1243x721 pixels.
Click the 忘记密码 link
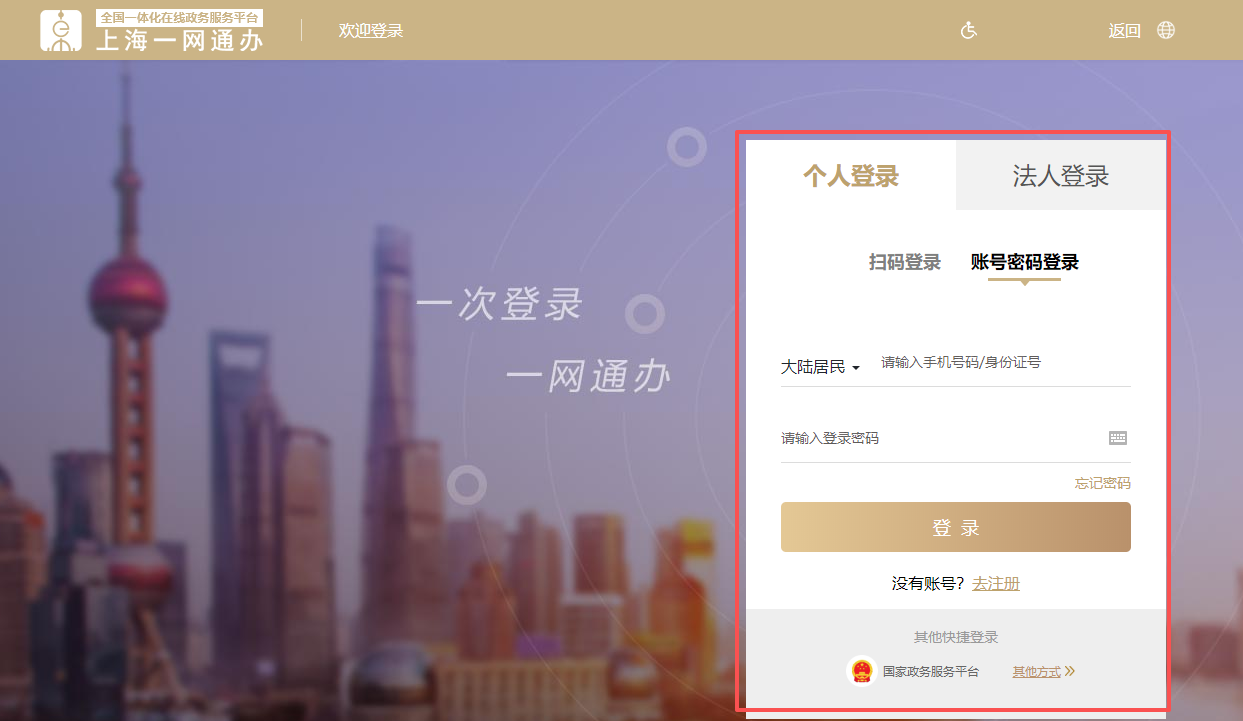(1104, 483)
